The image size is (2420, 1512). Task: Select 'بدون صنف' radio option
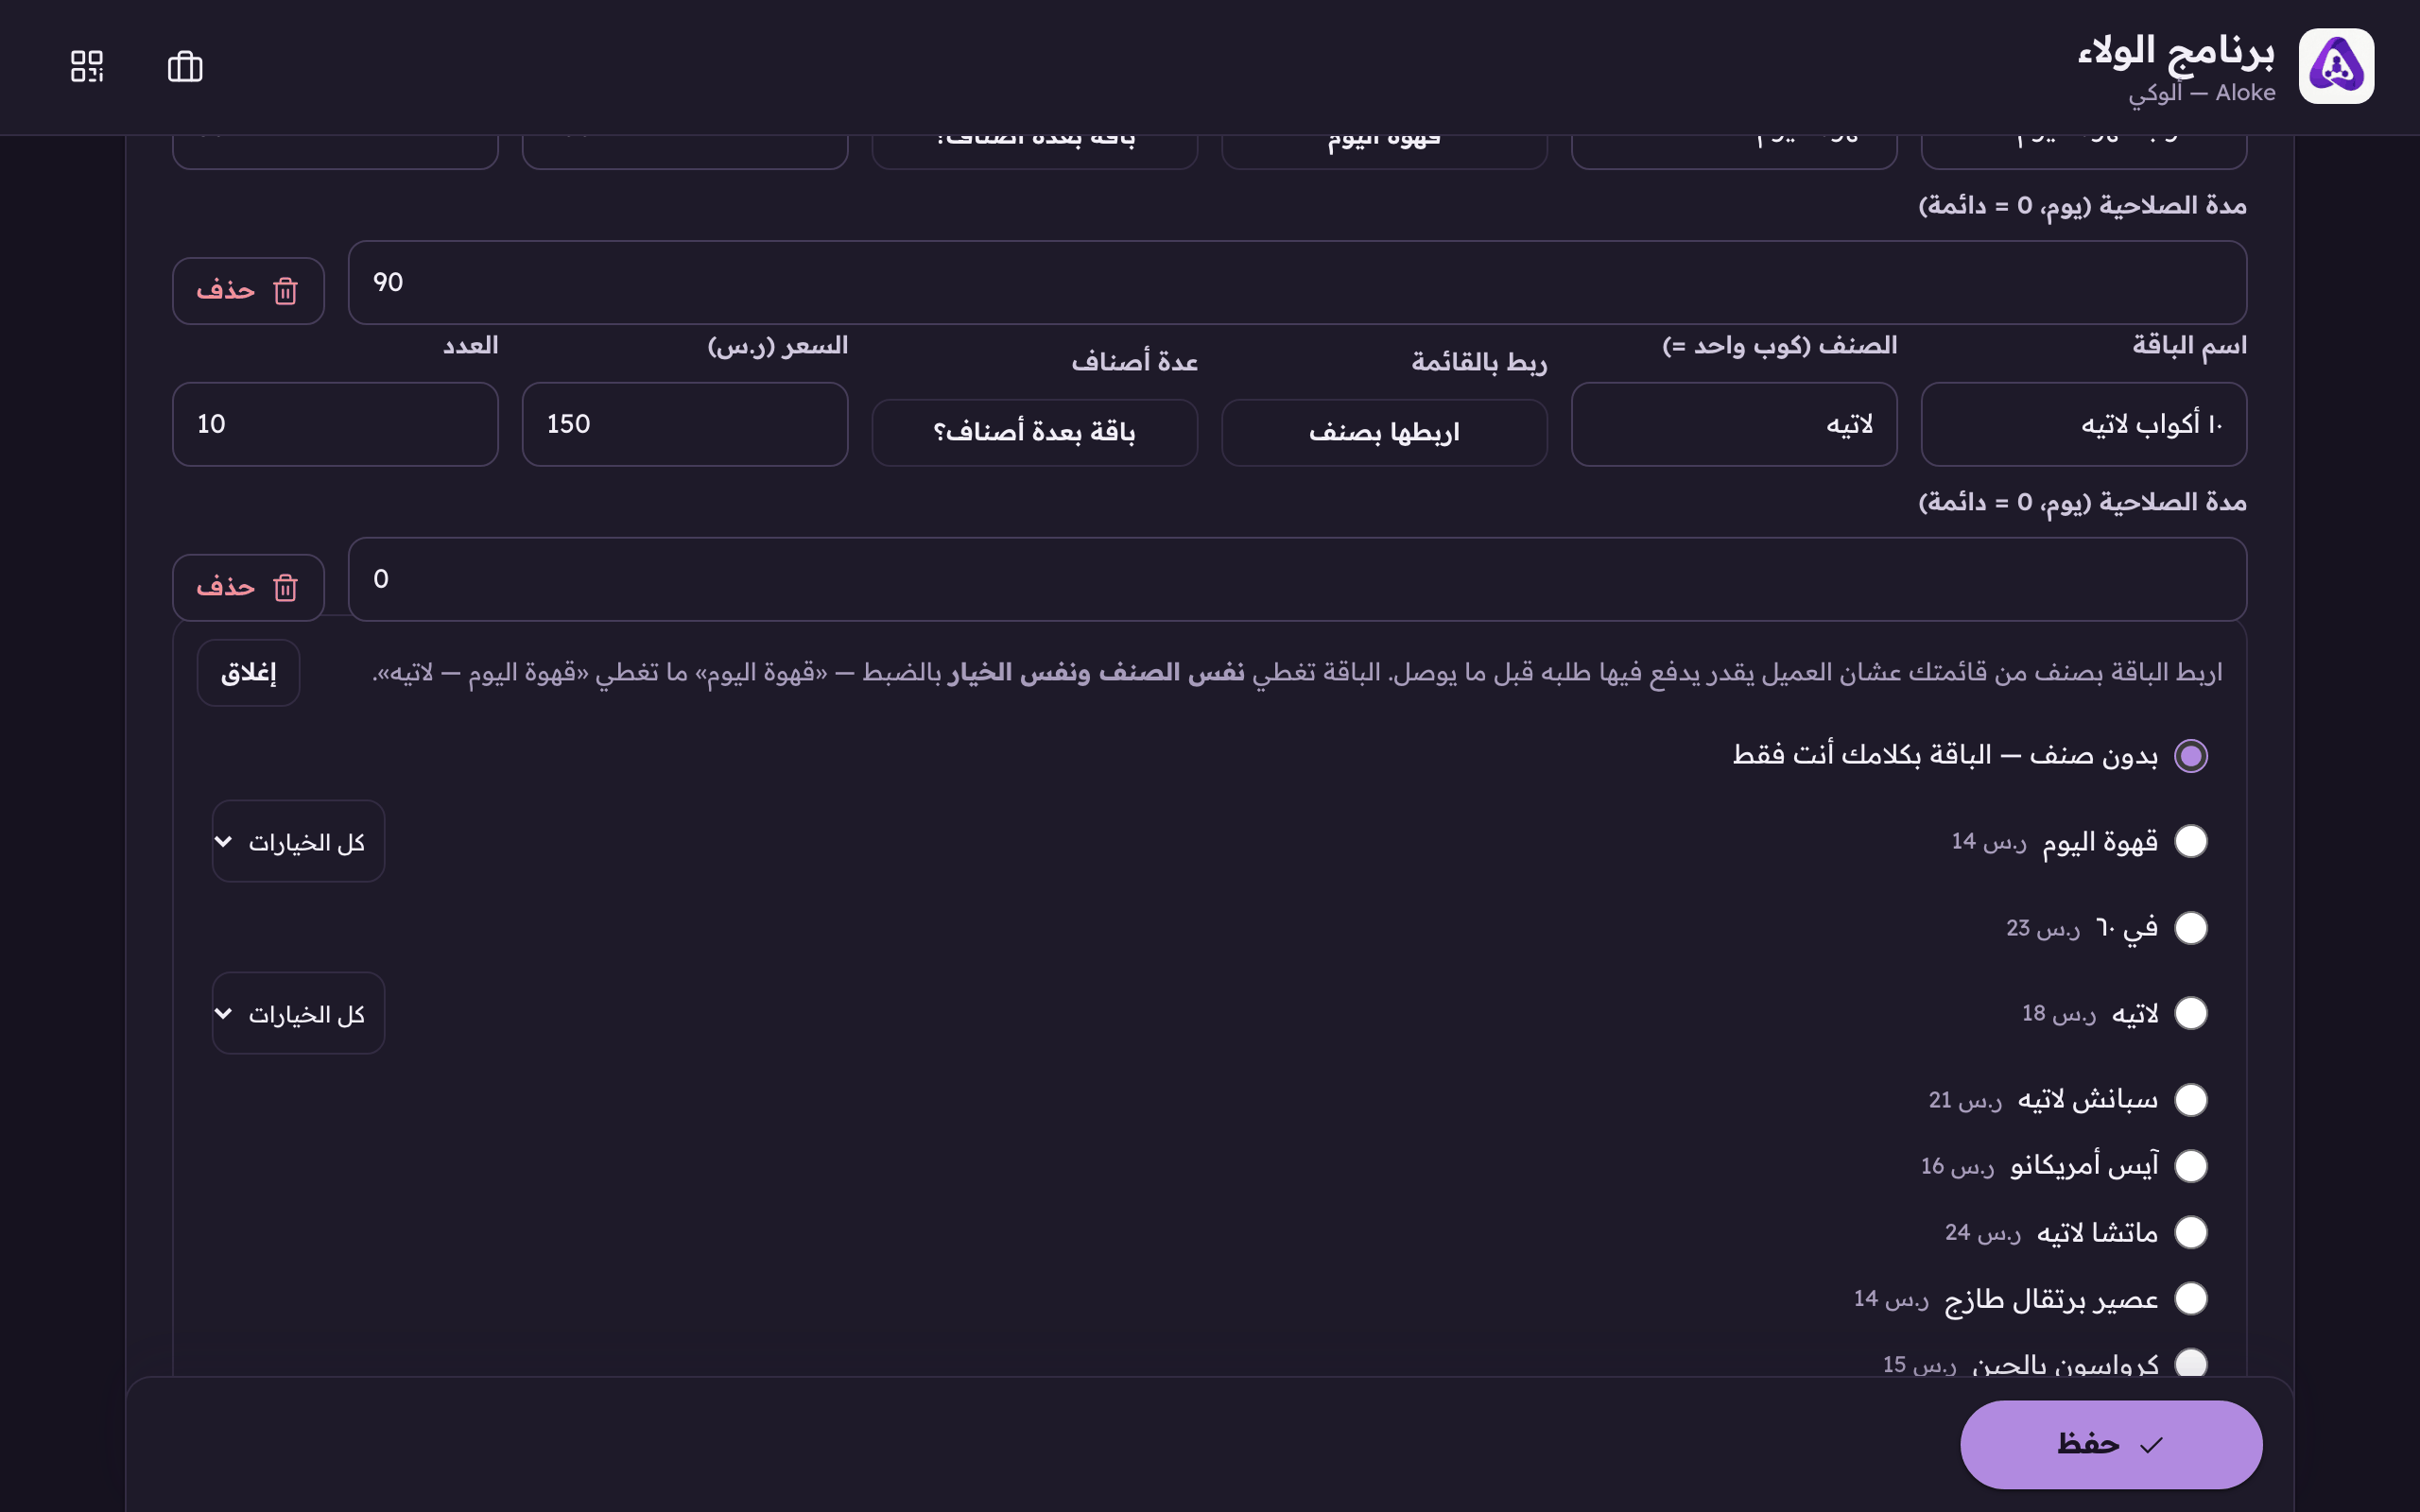(x=2190, y=756)
